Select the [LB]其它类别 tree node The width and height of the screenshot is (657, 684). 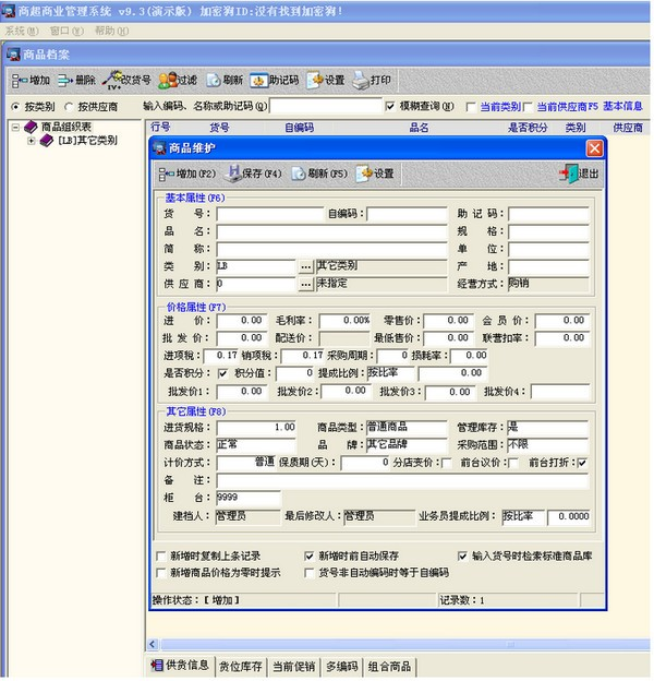(88, 140)
